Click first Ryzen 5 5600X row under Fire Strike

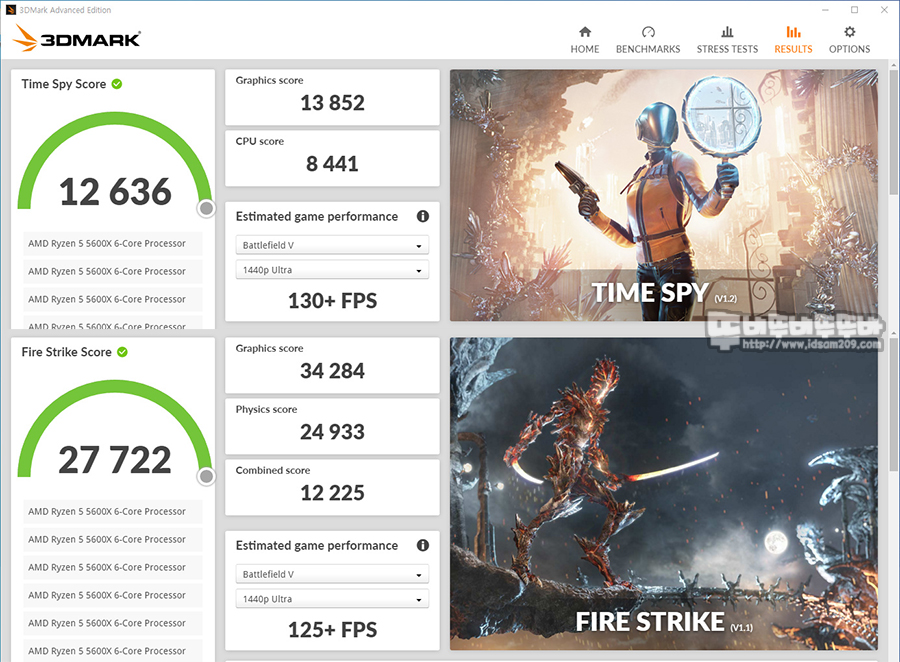coord(113,512)
